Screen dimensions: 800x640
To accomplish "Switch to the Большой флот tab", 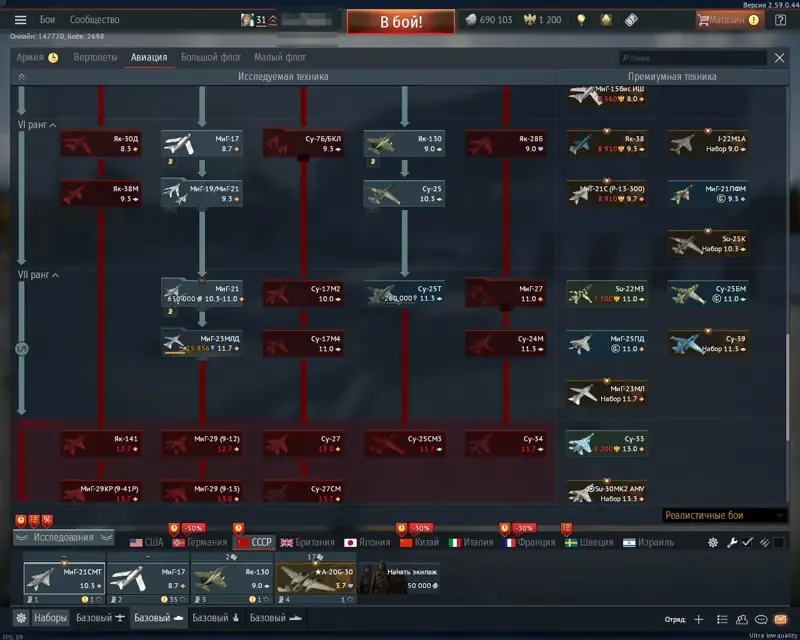I will tap(211, 57).
